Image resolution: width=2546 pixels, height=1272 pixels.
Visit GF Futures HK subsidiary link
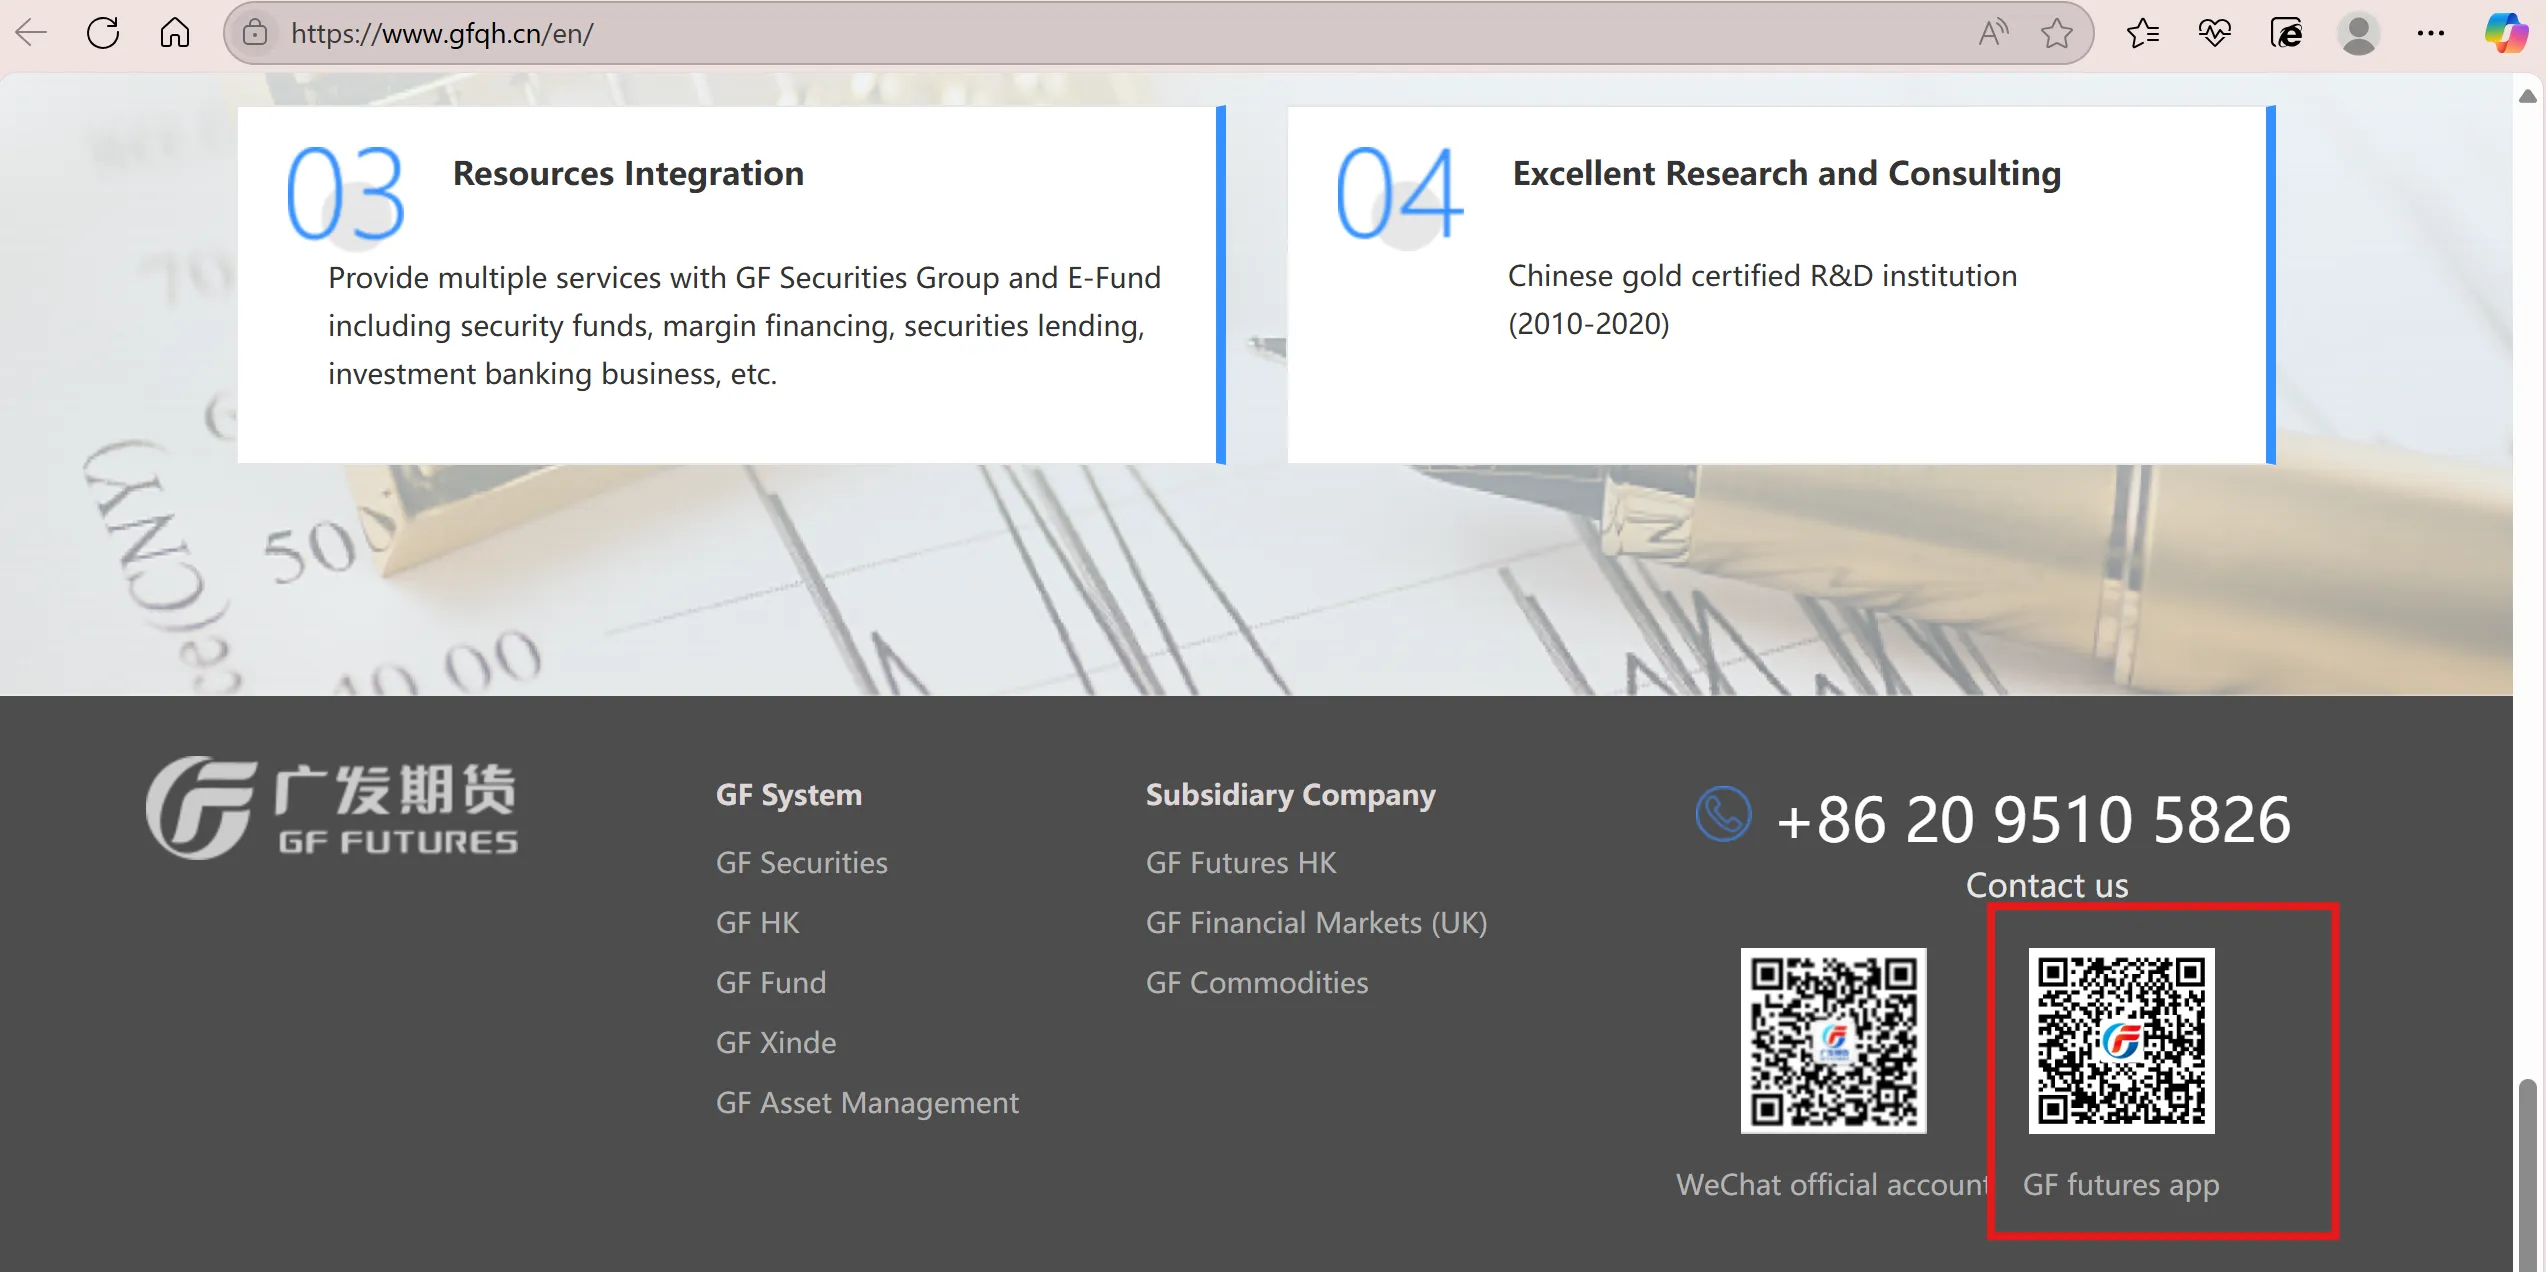1241,862
